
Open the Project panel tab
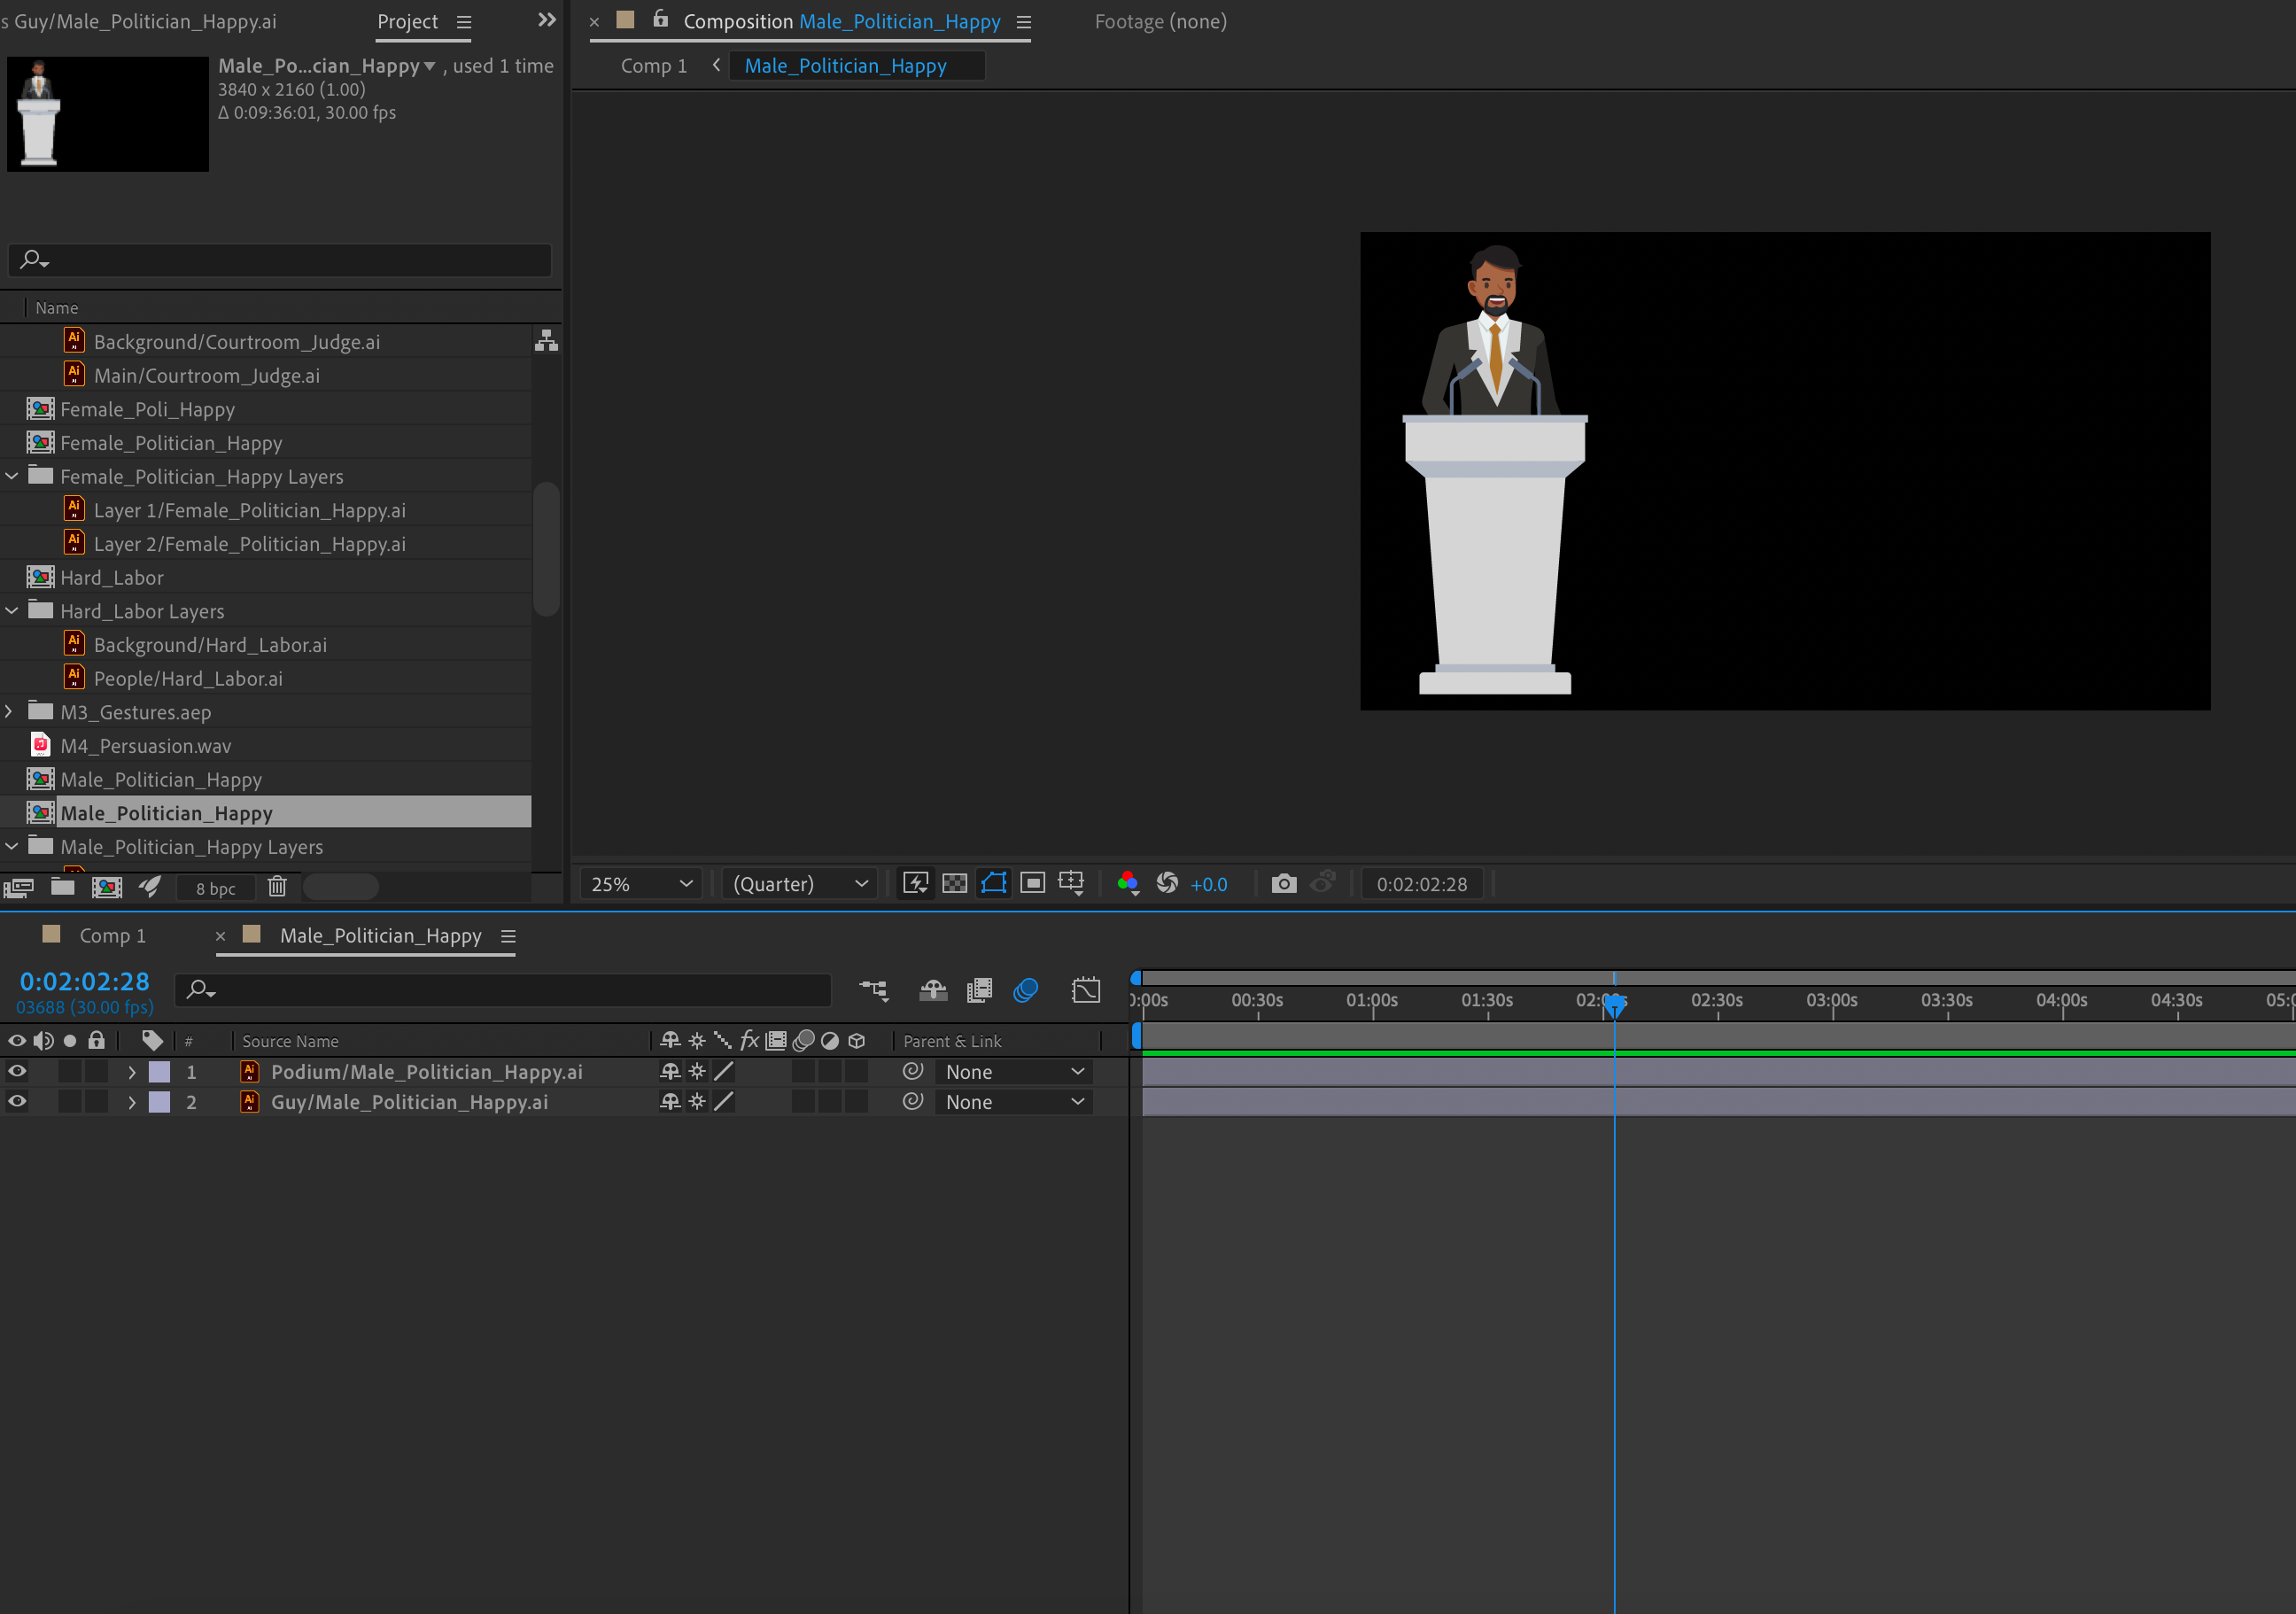point(407,21)
